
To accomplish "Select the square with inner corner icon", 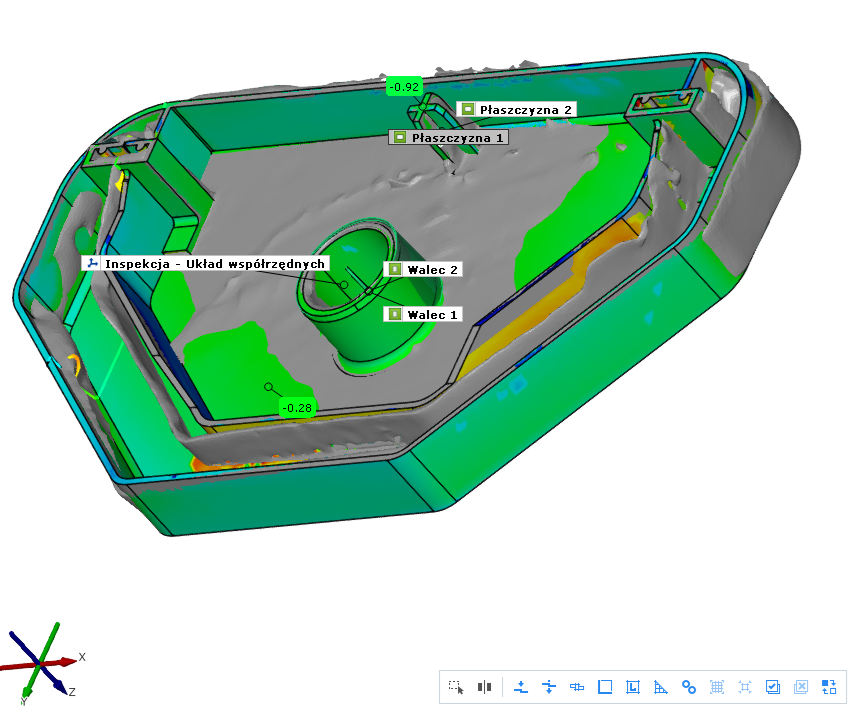I will pos(632,687).
